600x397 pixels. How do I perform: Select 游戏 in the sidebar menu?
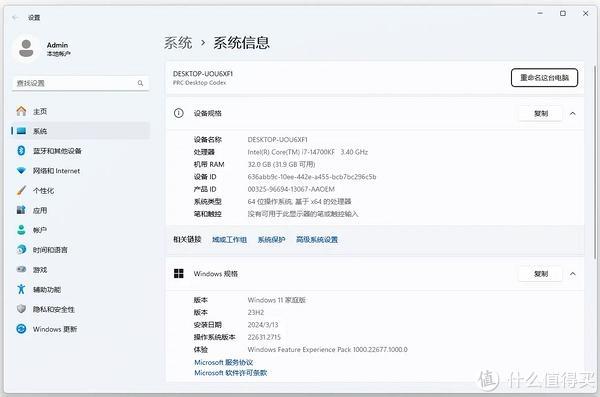[x=80, y=270]
